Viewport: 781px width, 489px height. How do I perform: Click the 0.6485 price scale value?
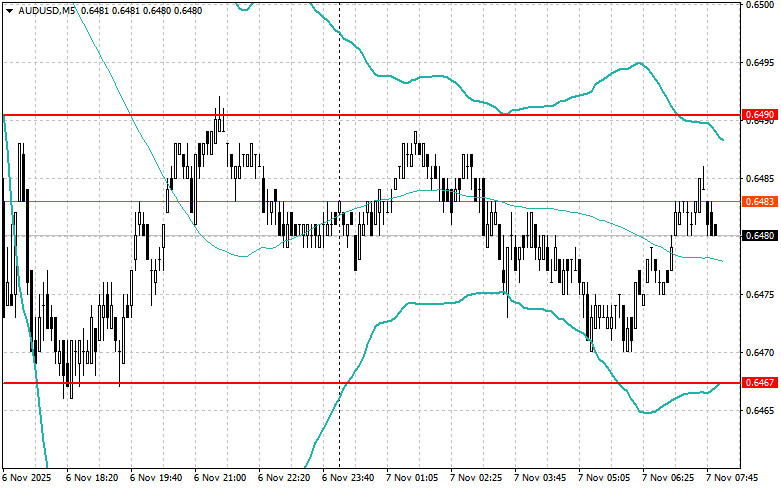click(760, 178)
